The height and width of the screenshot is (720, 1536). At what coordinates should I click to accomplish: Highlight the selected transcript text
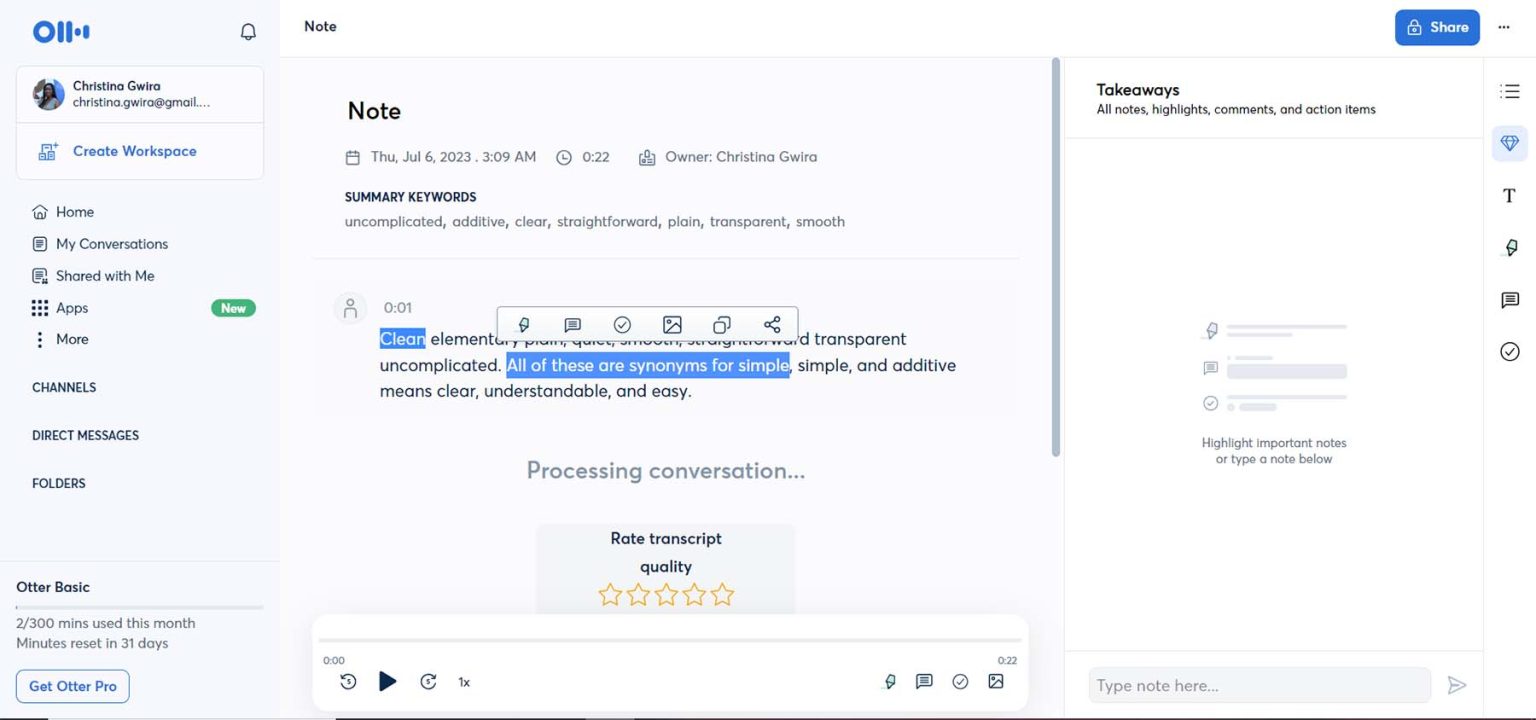point(522,324)
